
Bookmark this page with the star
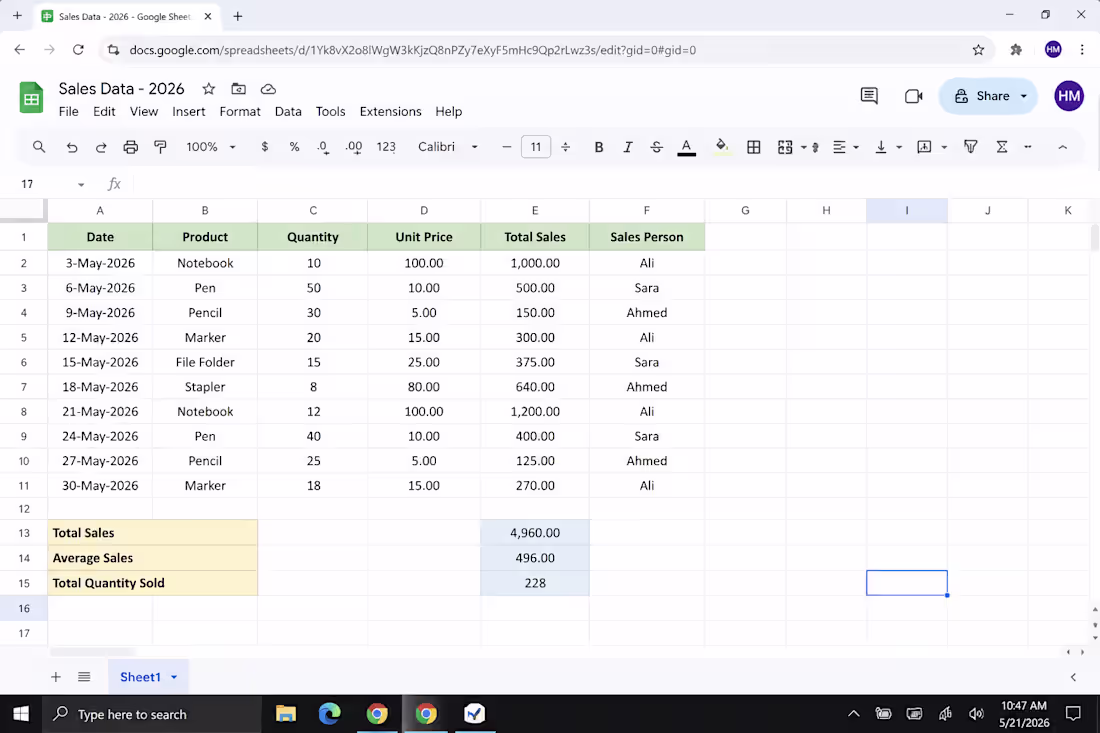point(978,50)
